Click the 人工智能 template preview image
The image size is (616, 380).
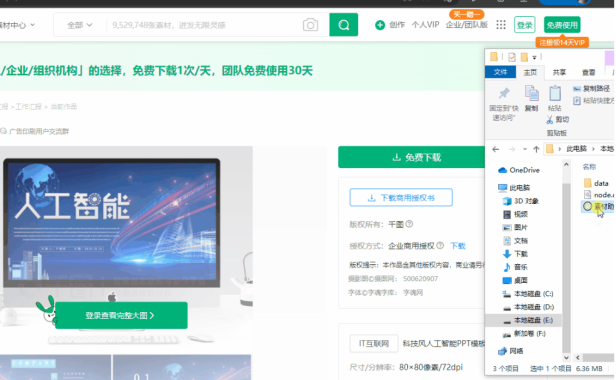(112, 222)
